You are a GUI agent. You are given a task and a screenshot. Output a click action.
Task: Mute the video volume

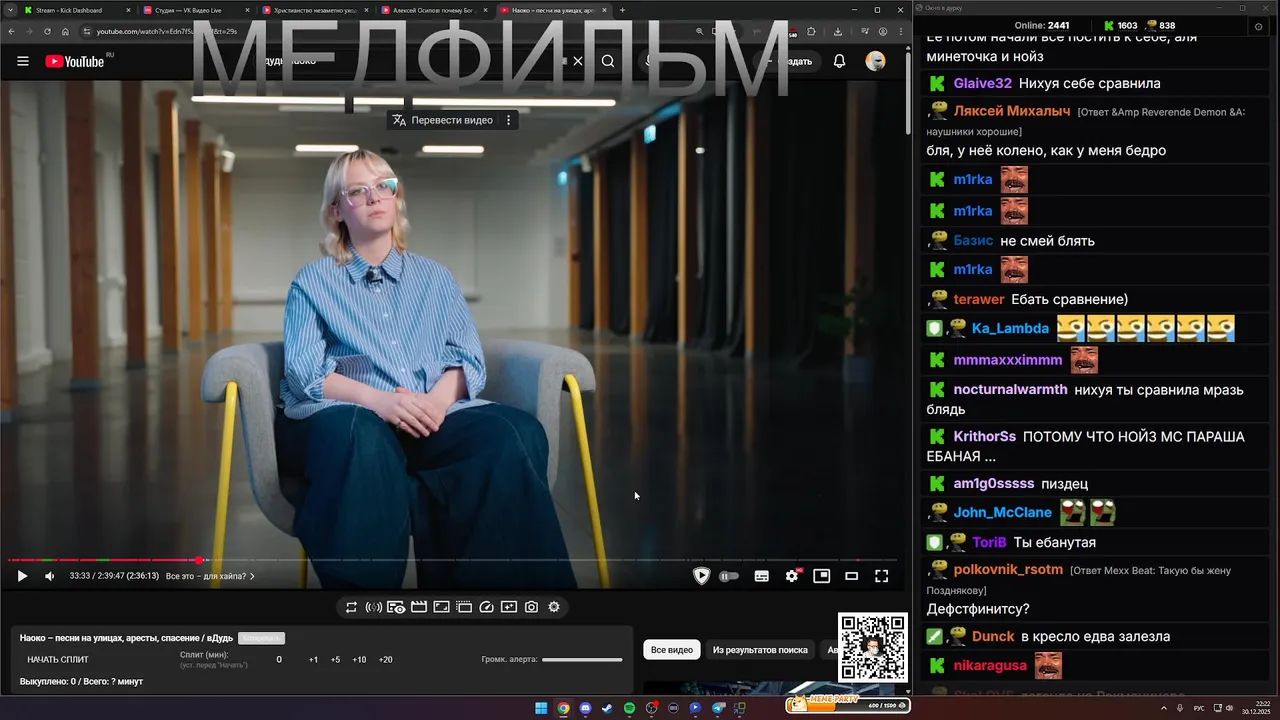click(x=50, y=576)
